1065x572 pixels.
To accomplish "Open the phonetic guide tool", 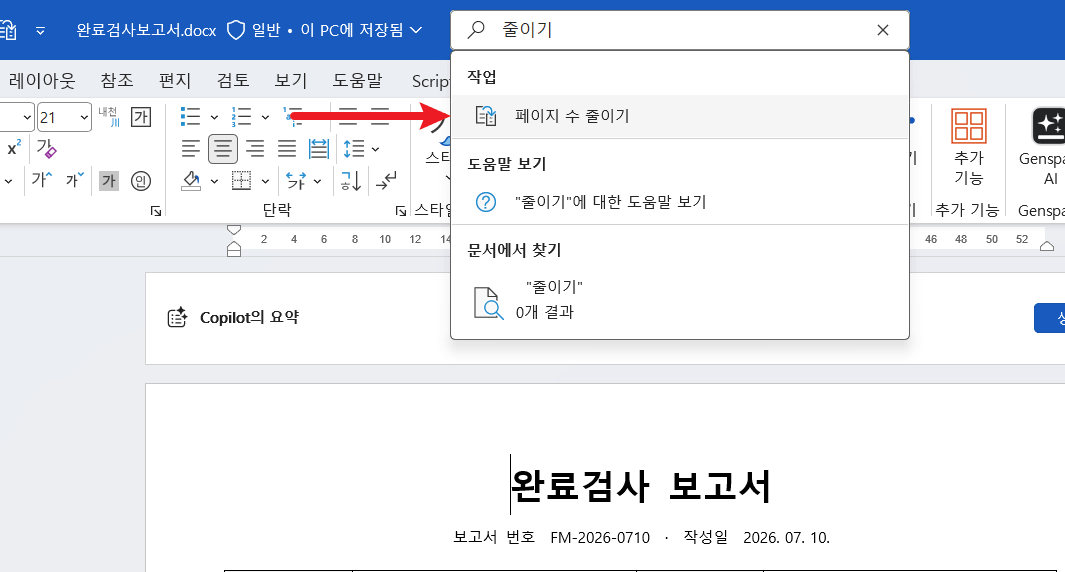I will [x=109, y=117].
